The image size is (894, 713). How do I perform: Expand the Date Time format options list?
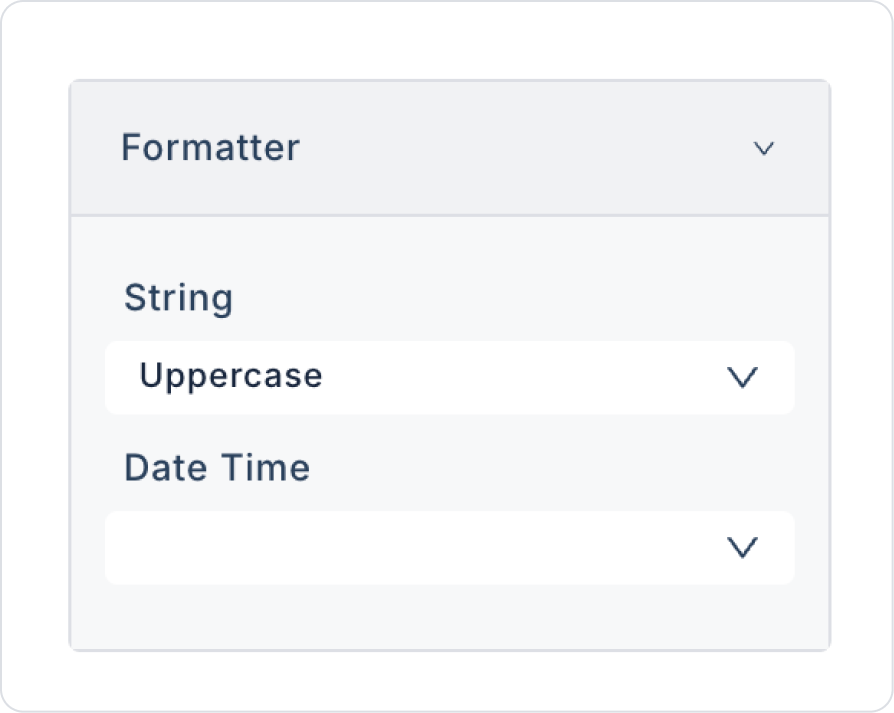pos(449,548)
